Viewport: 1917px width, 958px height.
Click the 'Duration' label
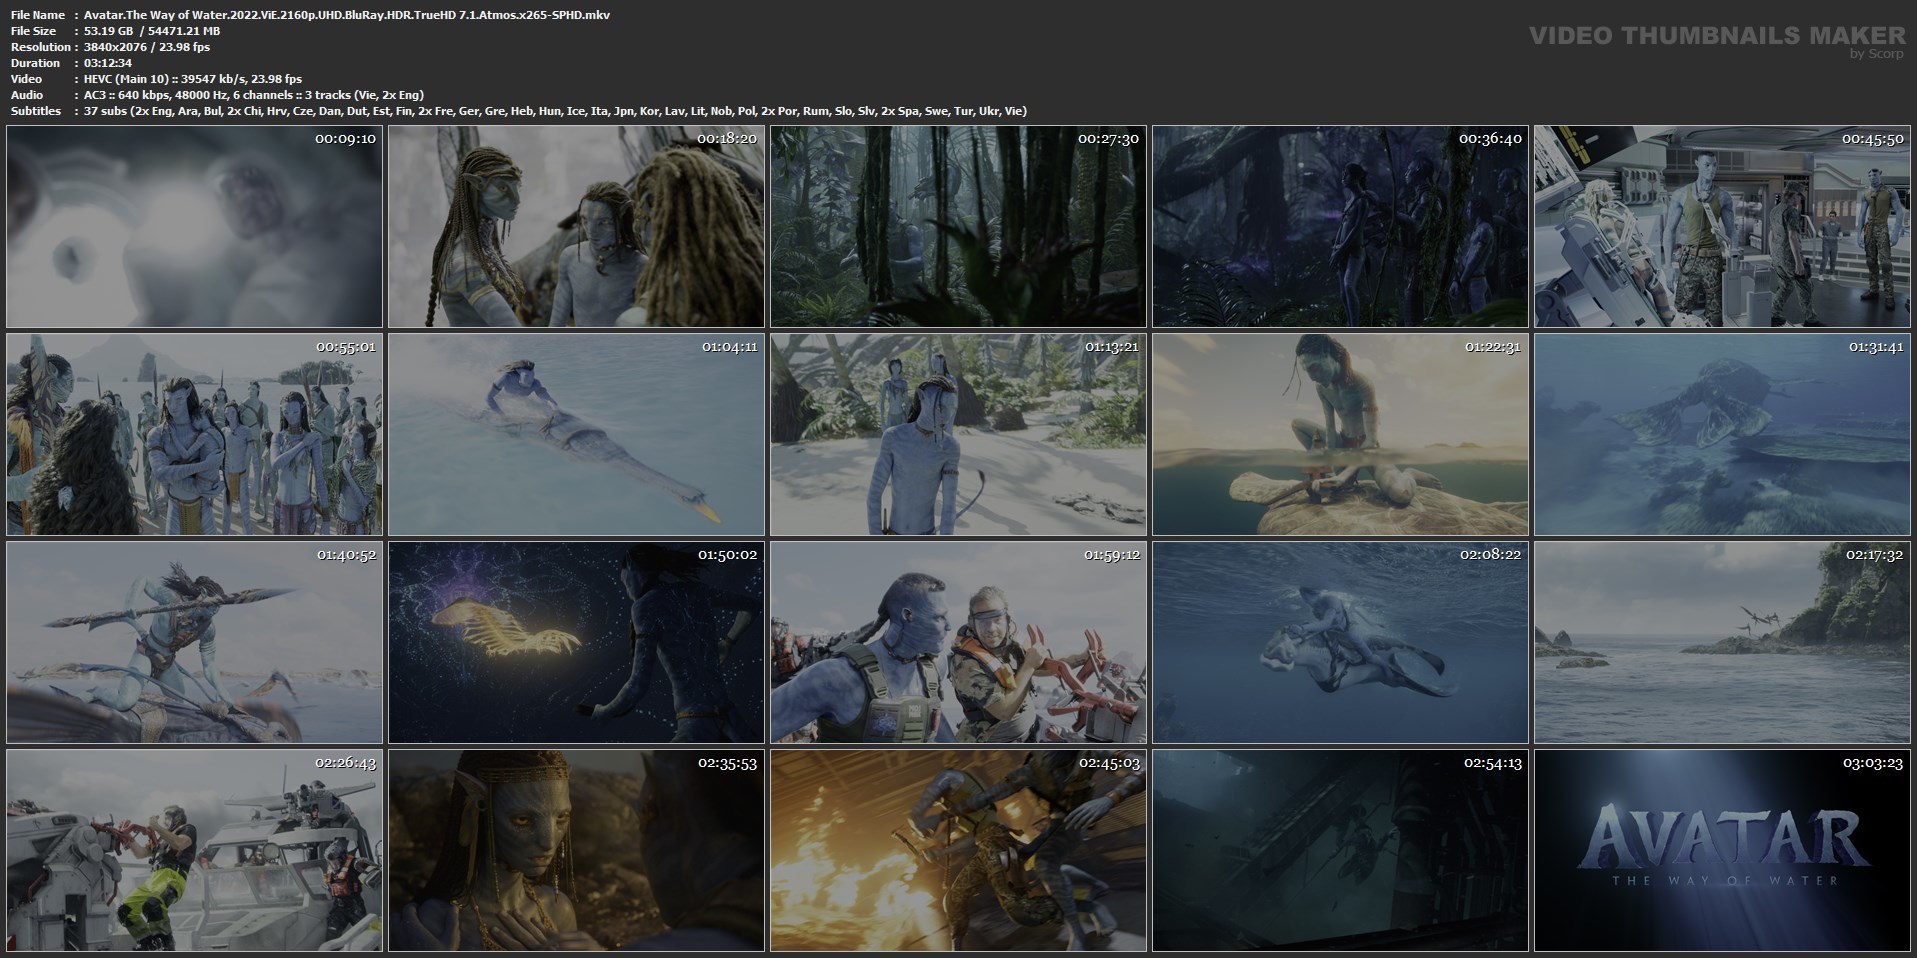[x=35, y=63]
